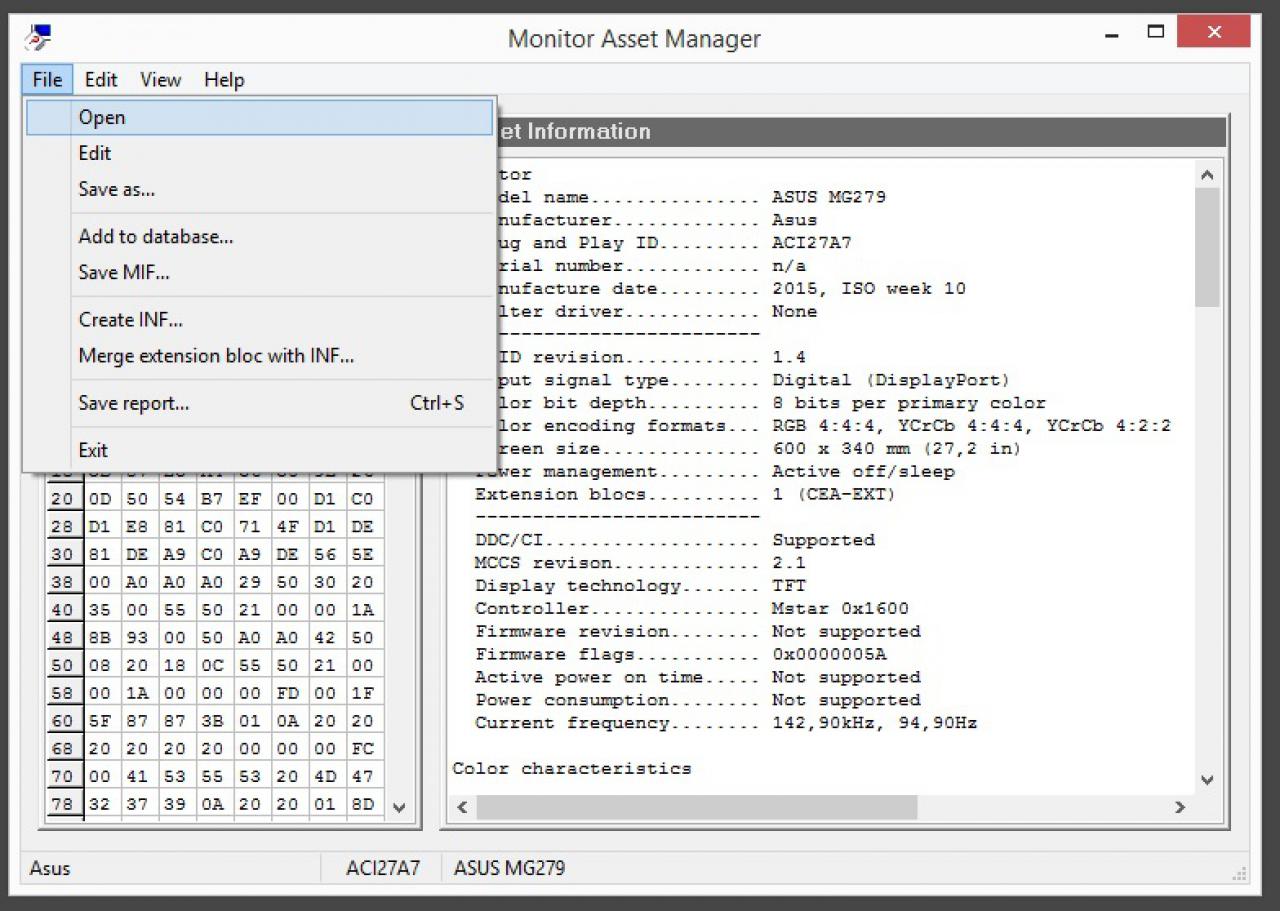This screenshot has height=911, width=1280.
Task: Click horizontal scroll right arrow
Action: pos(1181,806)
